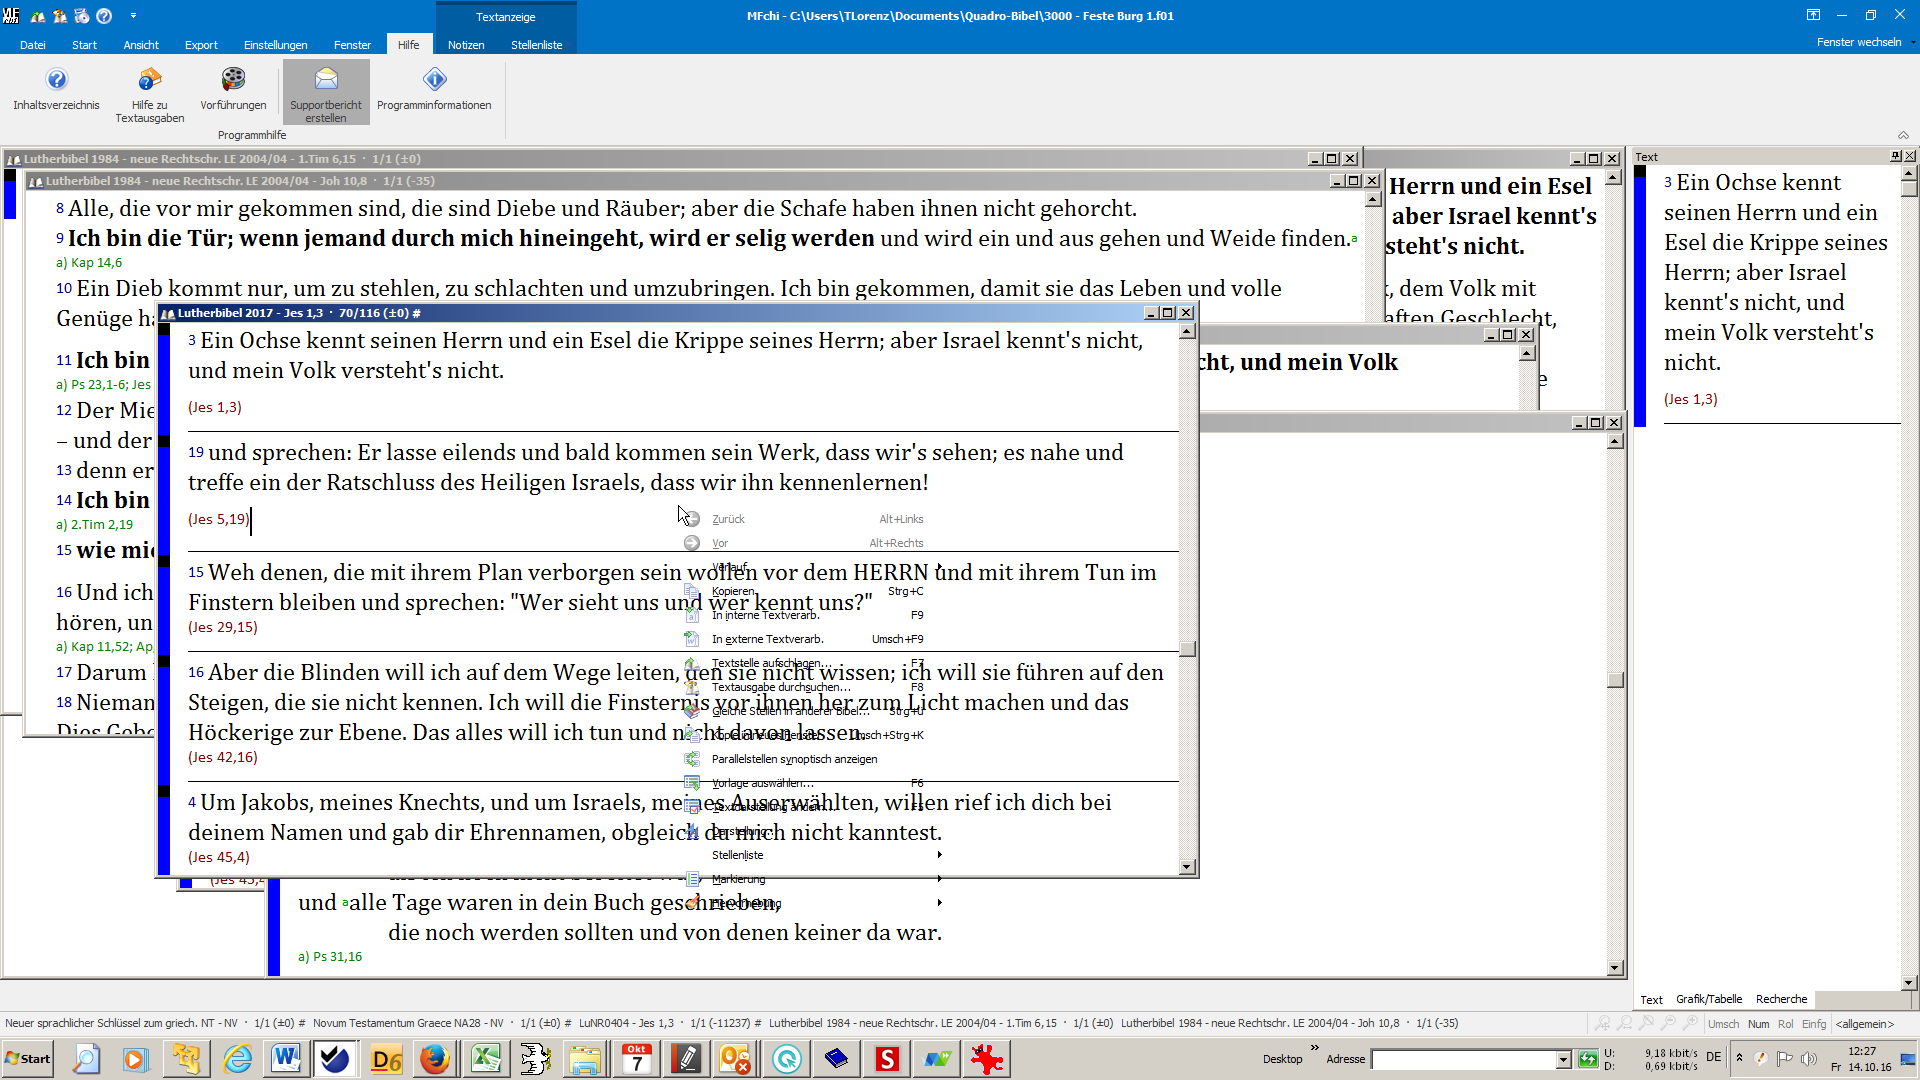
Task: Select Parallelstellen synoptisch anzeigen menu entry
Action: (794, 759)
